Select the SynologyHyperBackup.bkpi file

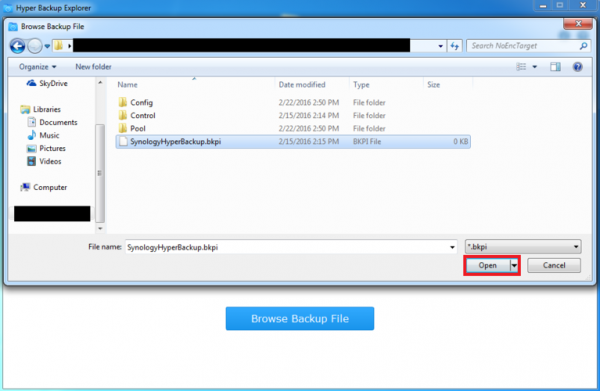click(293, 142)
